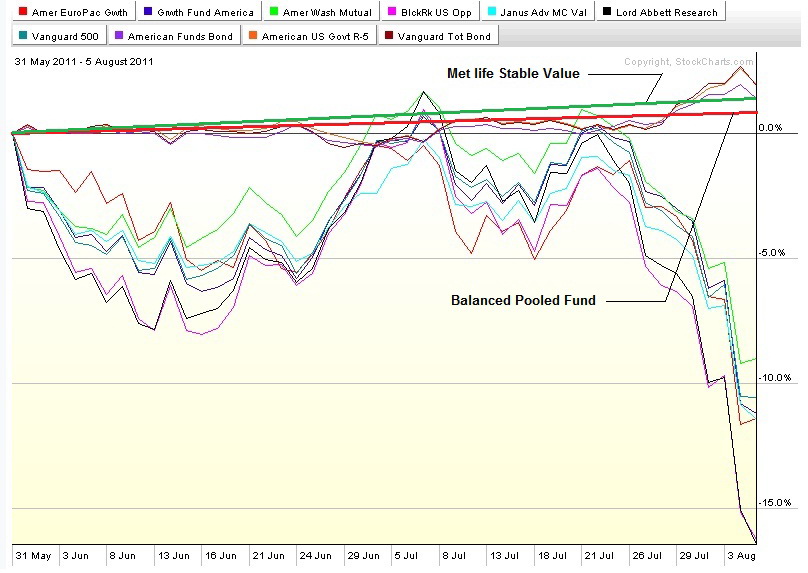Click the black Lord Abbett Research swatch
Image resolution: width=808 pixels, height=573 pixels.
607,11
